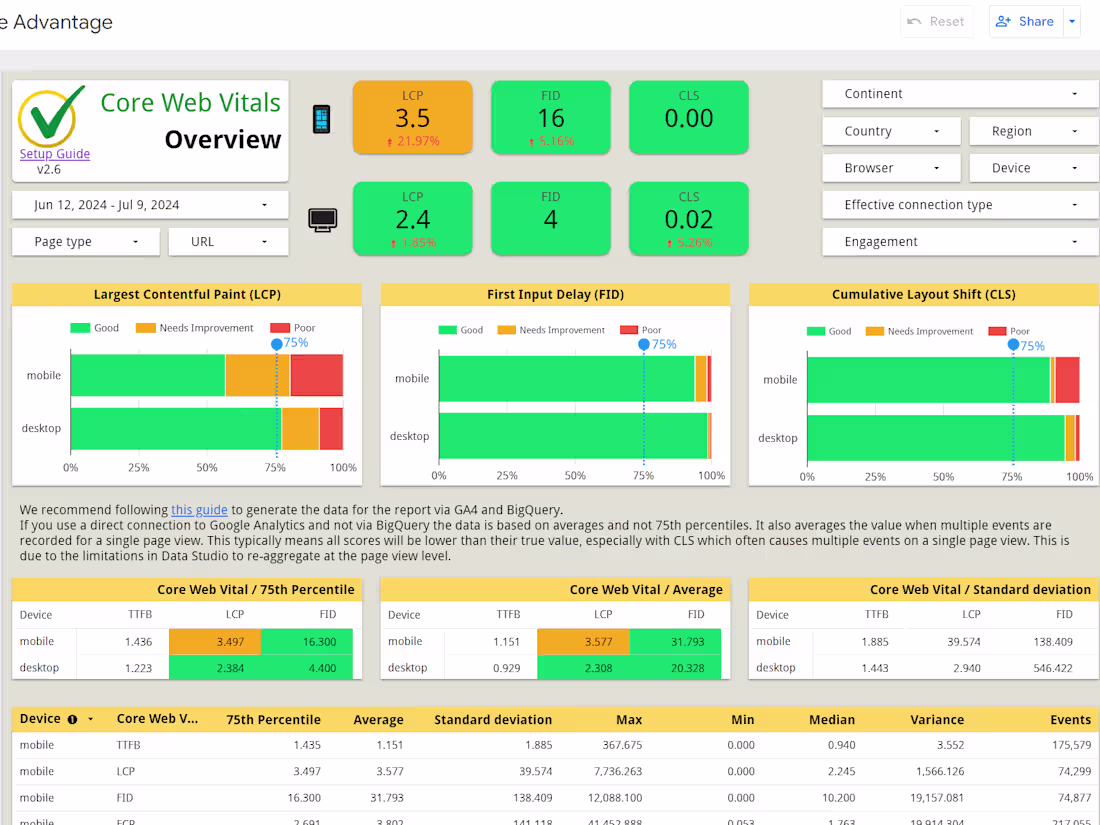Click the smartphone icon beside mobile vitals scores
1100x825 pixels.
pos(320,118)
